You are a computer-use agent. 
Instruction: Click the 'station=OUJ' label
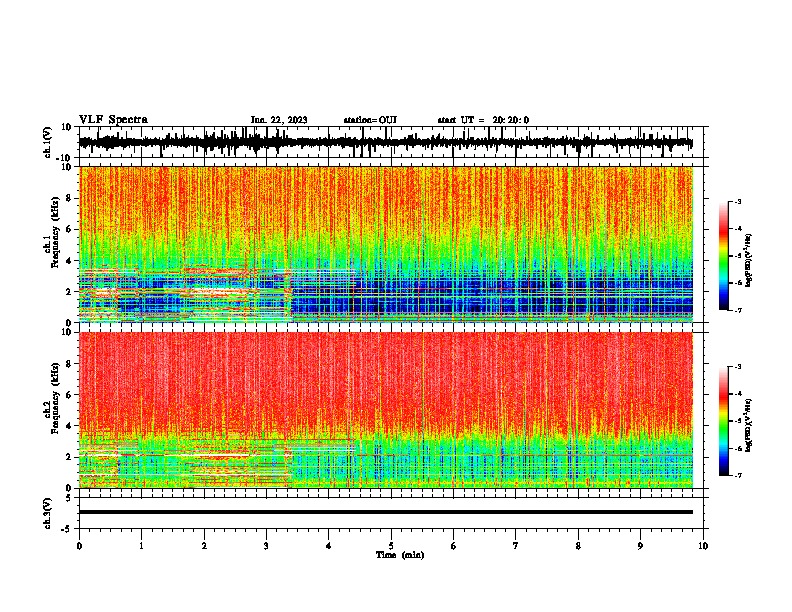[370, 120]
